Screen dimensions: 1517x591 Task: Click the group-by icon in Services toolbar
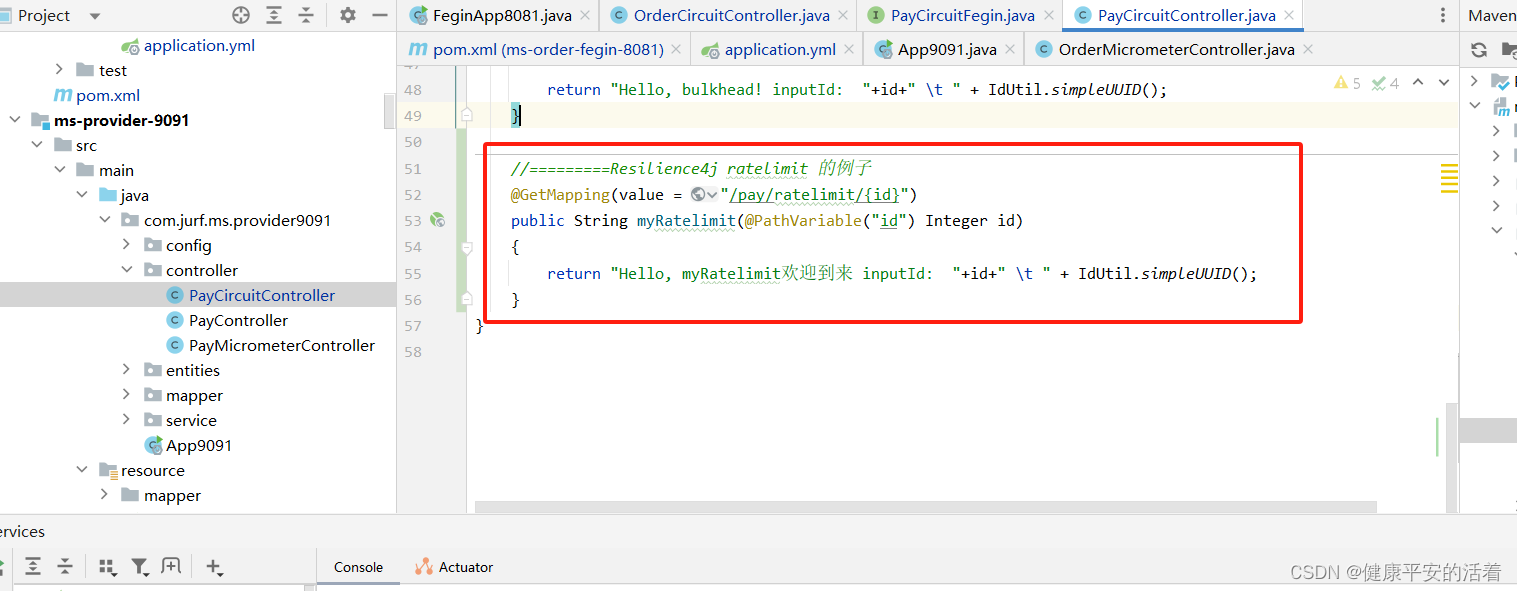point(108,566)
